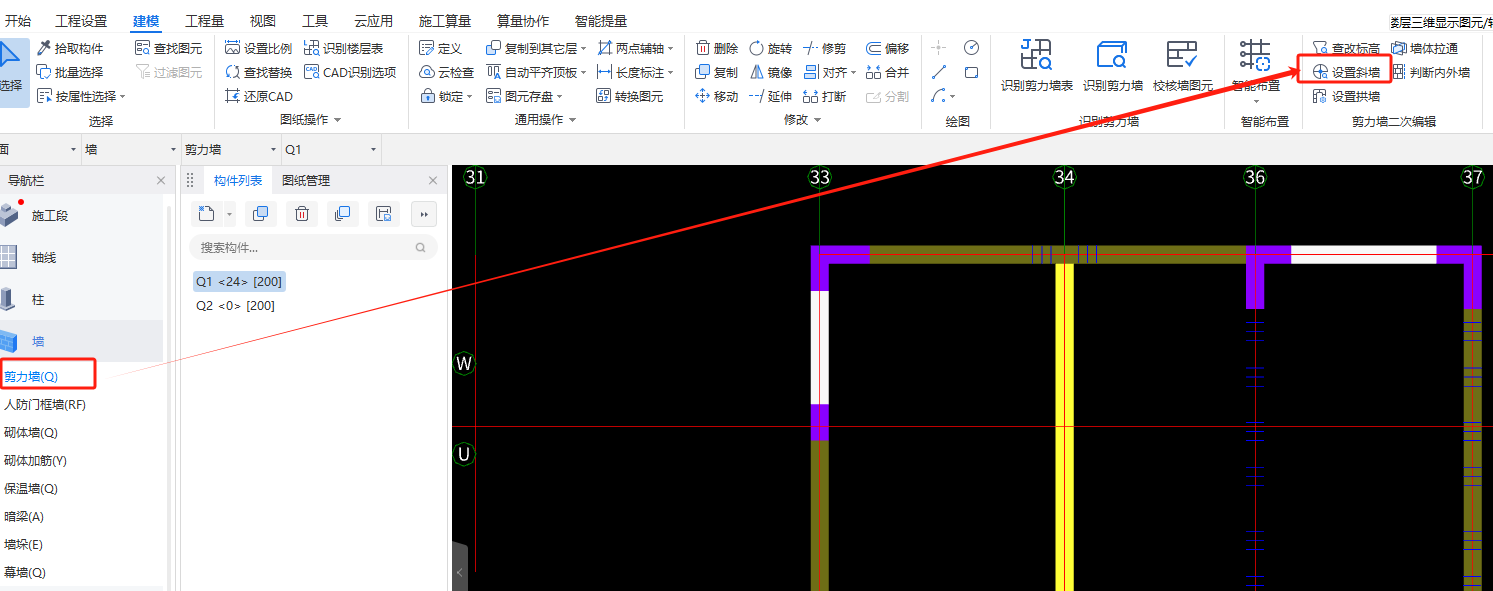Switch to the 视图 ribbon tab

tap(263, 21)
